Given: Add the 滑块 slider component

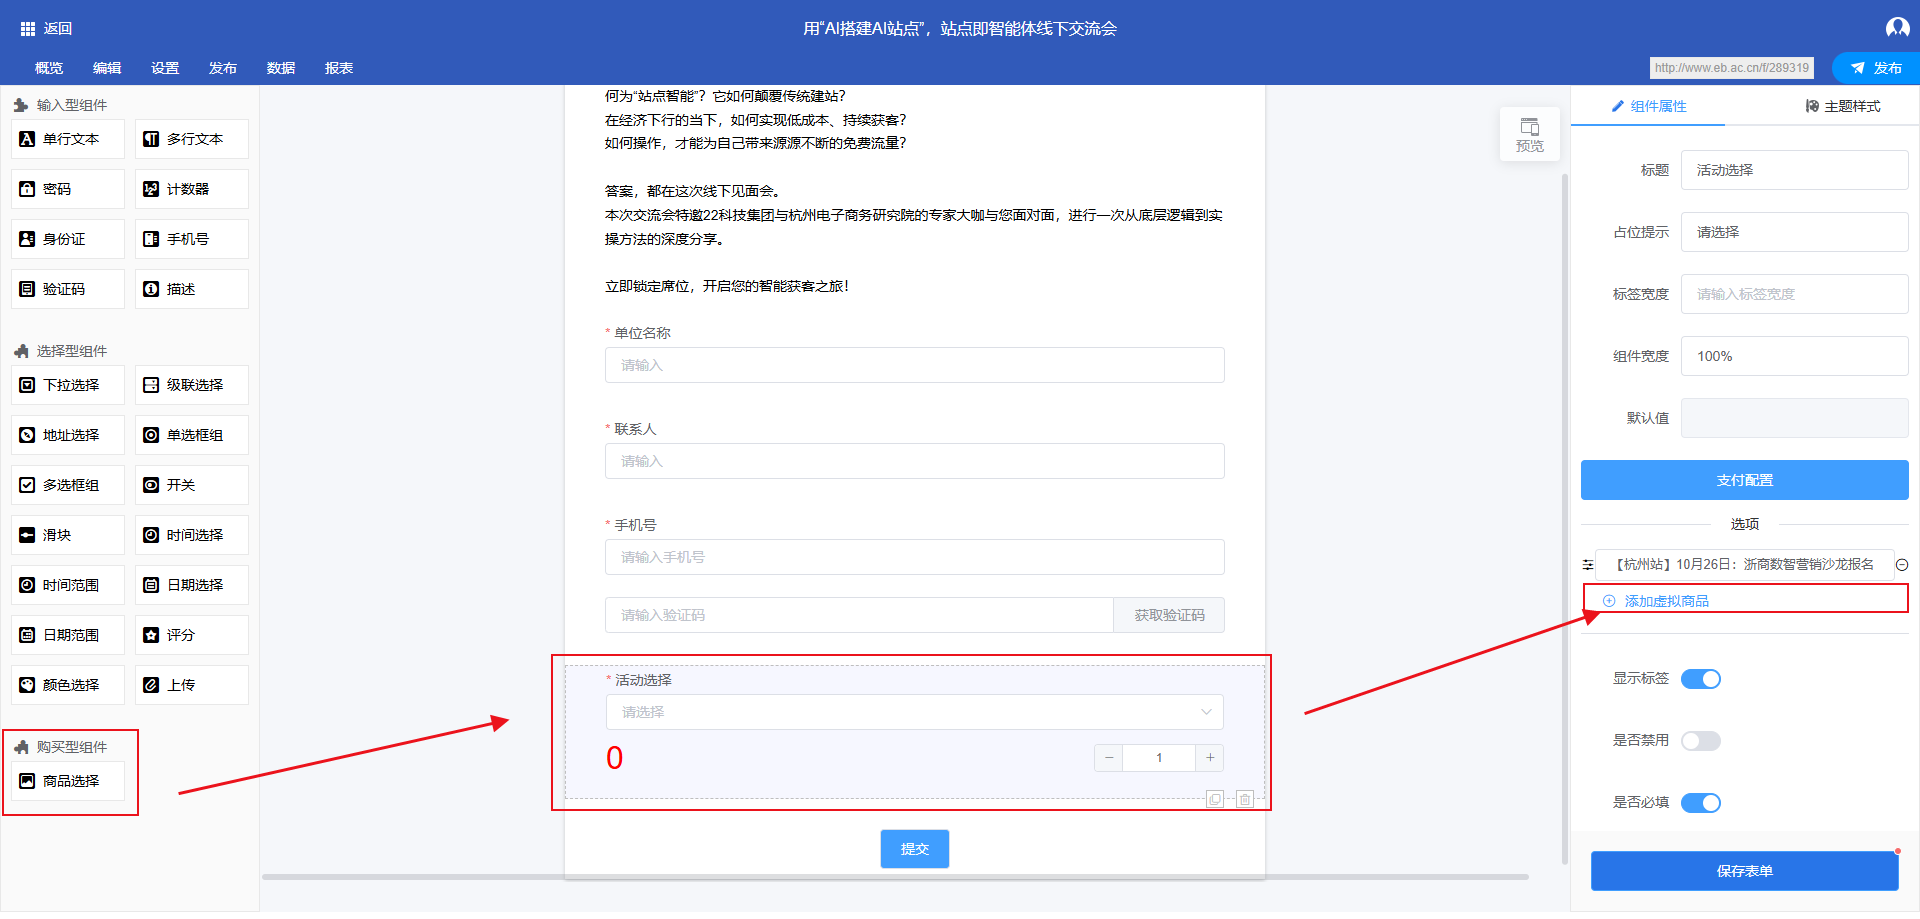Looking at the screenshot, I should (69, 535).
